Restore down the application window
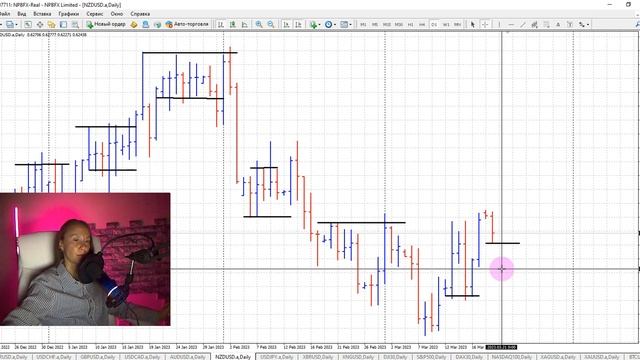Screen dimensions: 640x360 point(628,4)
